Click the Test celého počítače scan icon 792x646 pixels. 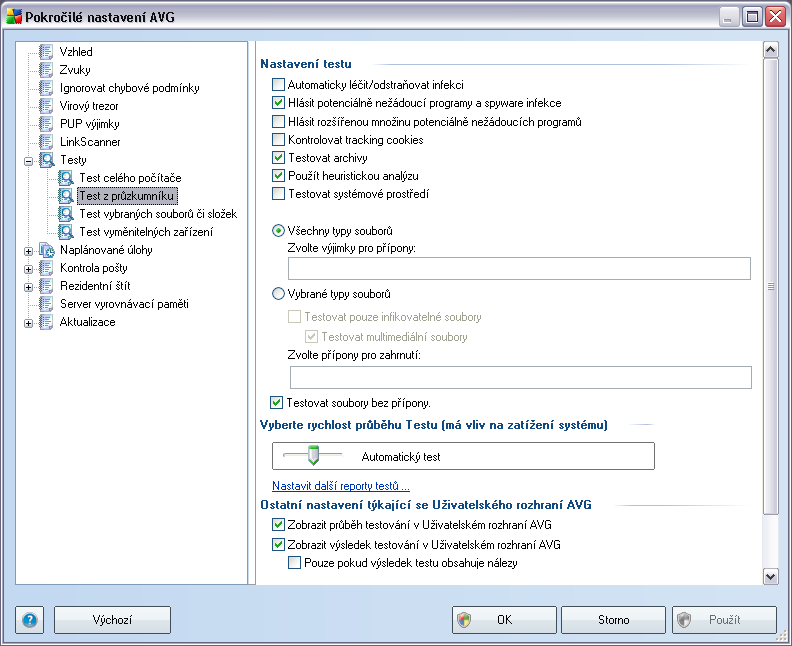pyautogui.click(x=66, y=178)
